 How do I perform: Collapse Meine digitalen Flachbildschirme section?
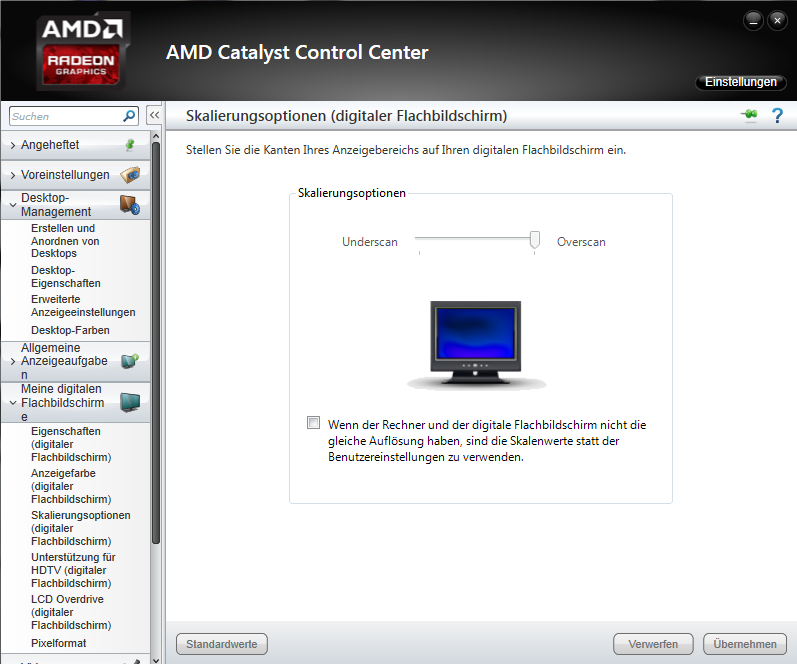point(13,403)
